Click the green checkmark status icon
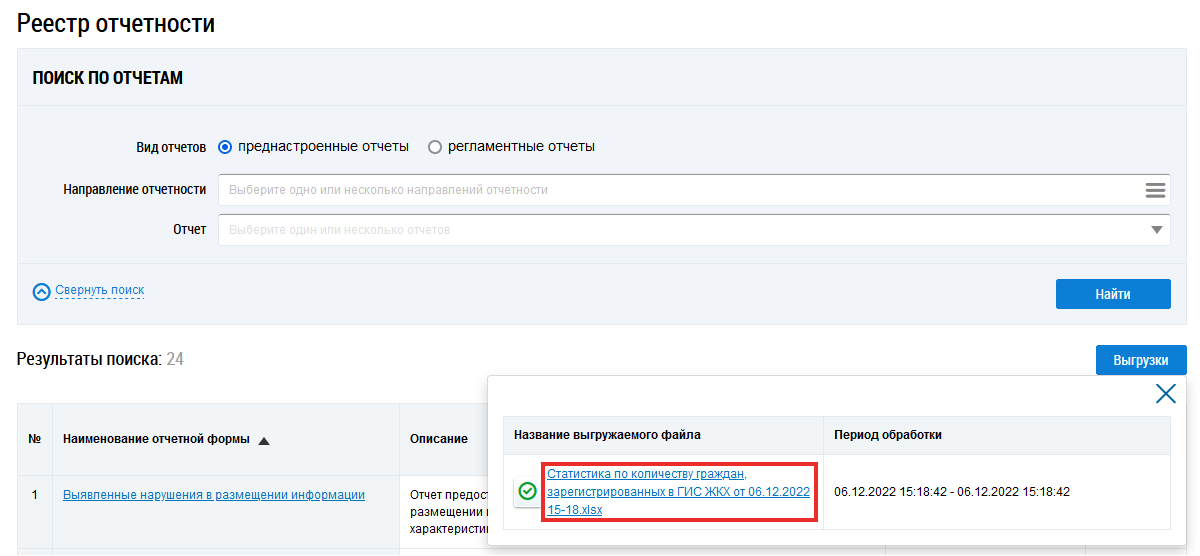1200x556 pixels. coord(527,491)
